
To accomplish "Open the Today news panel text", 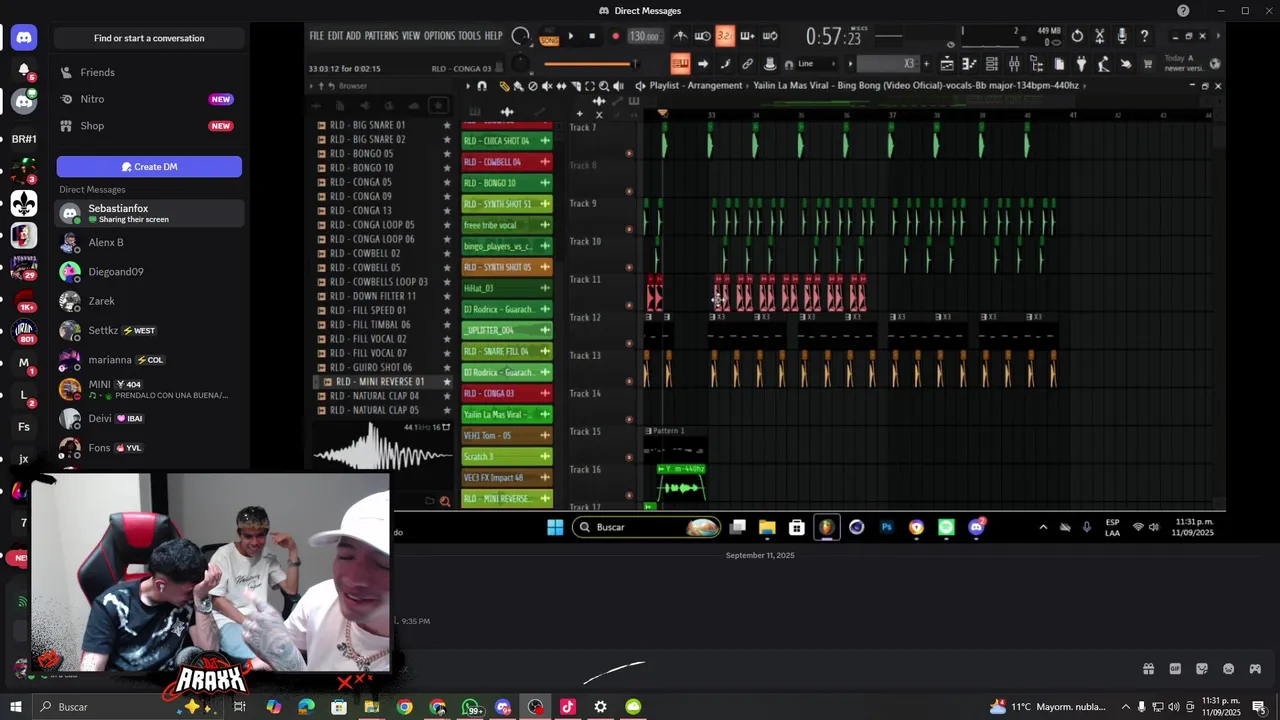I will [1183, 63].
